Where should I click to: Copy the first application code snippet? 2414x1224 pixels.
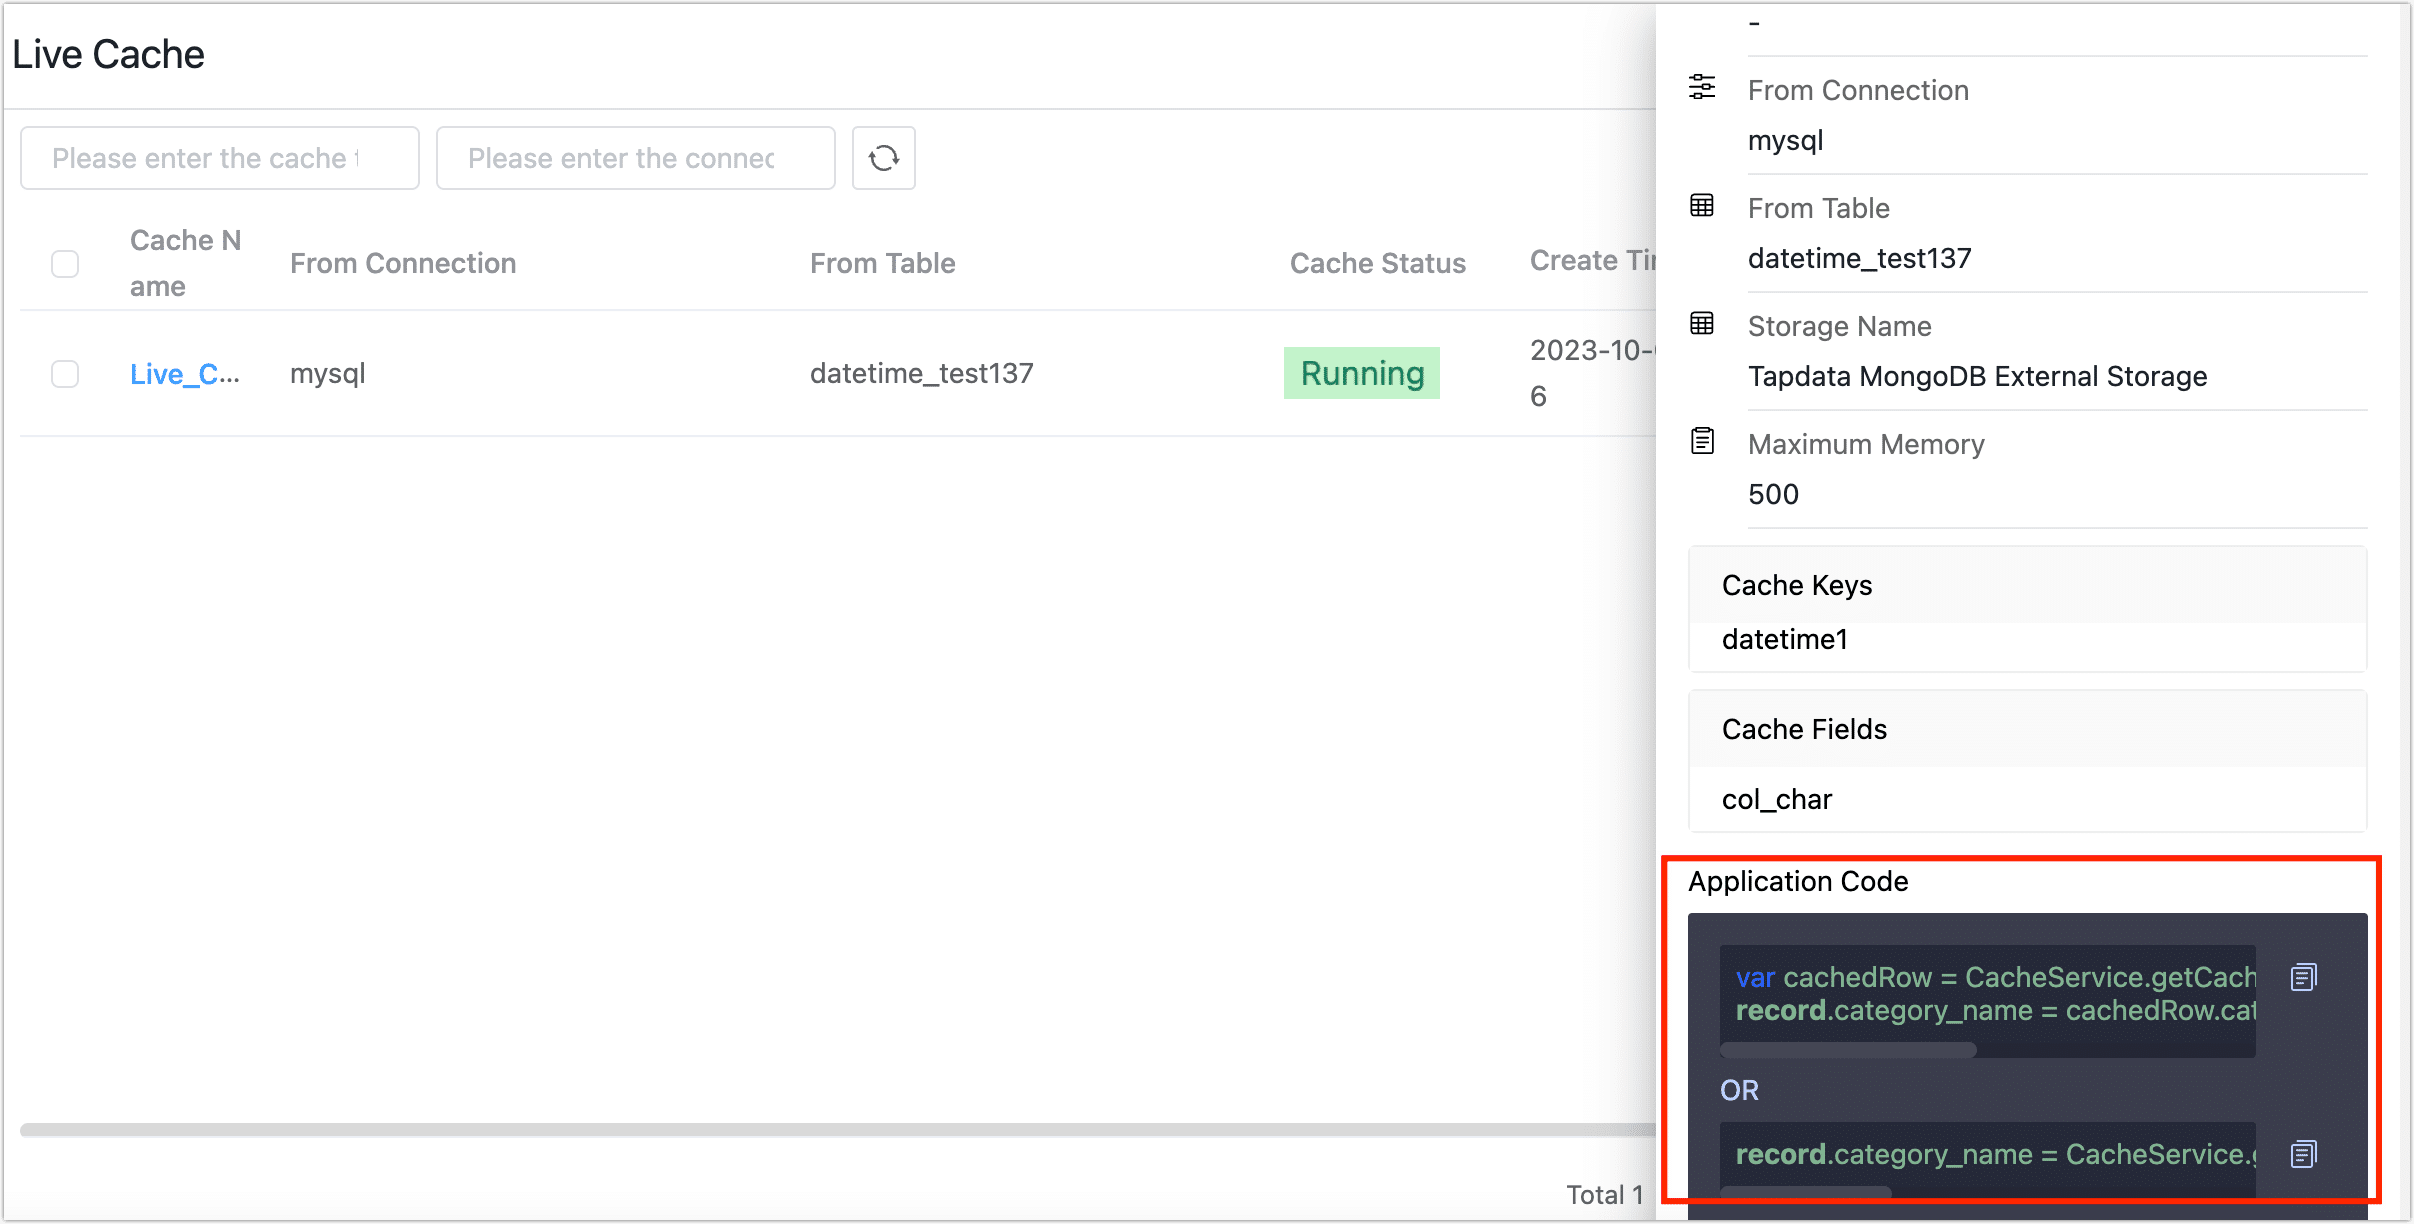(2303, 977)
